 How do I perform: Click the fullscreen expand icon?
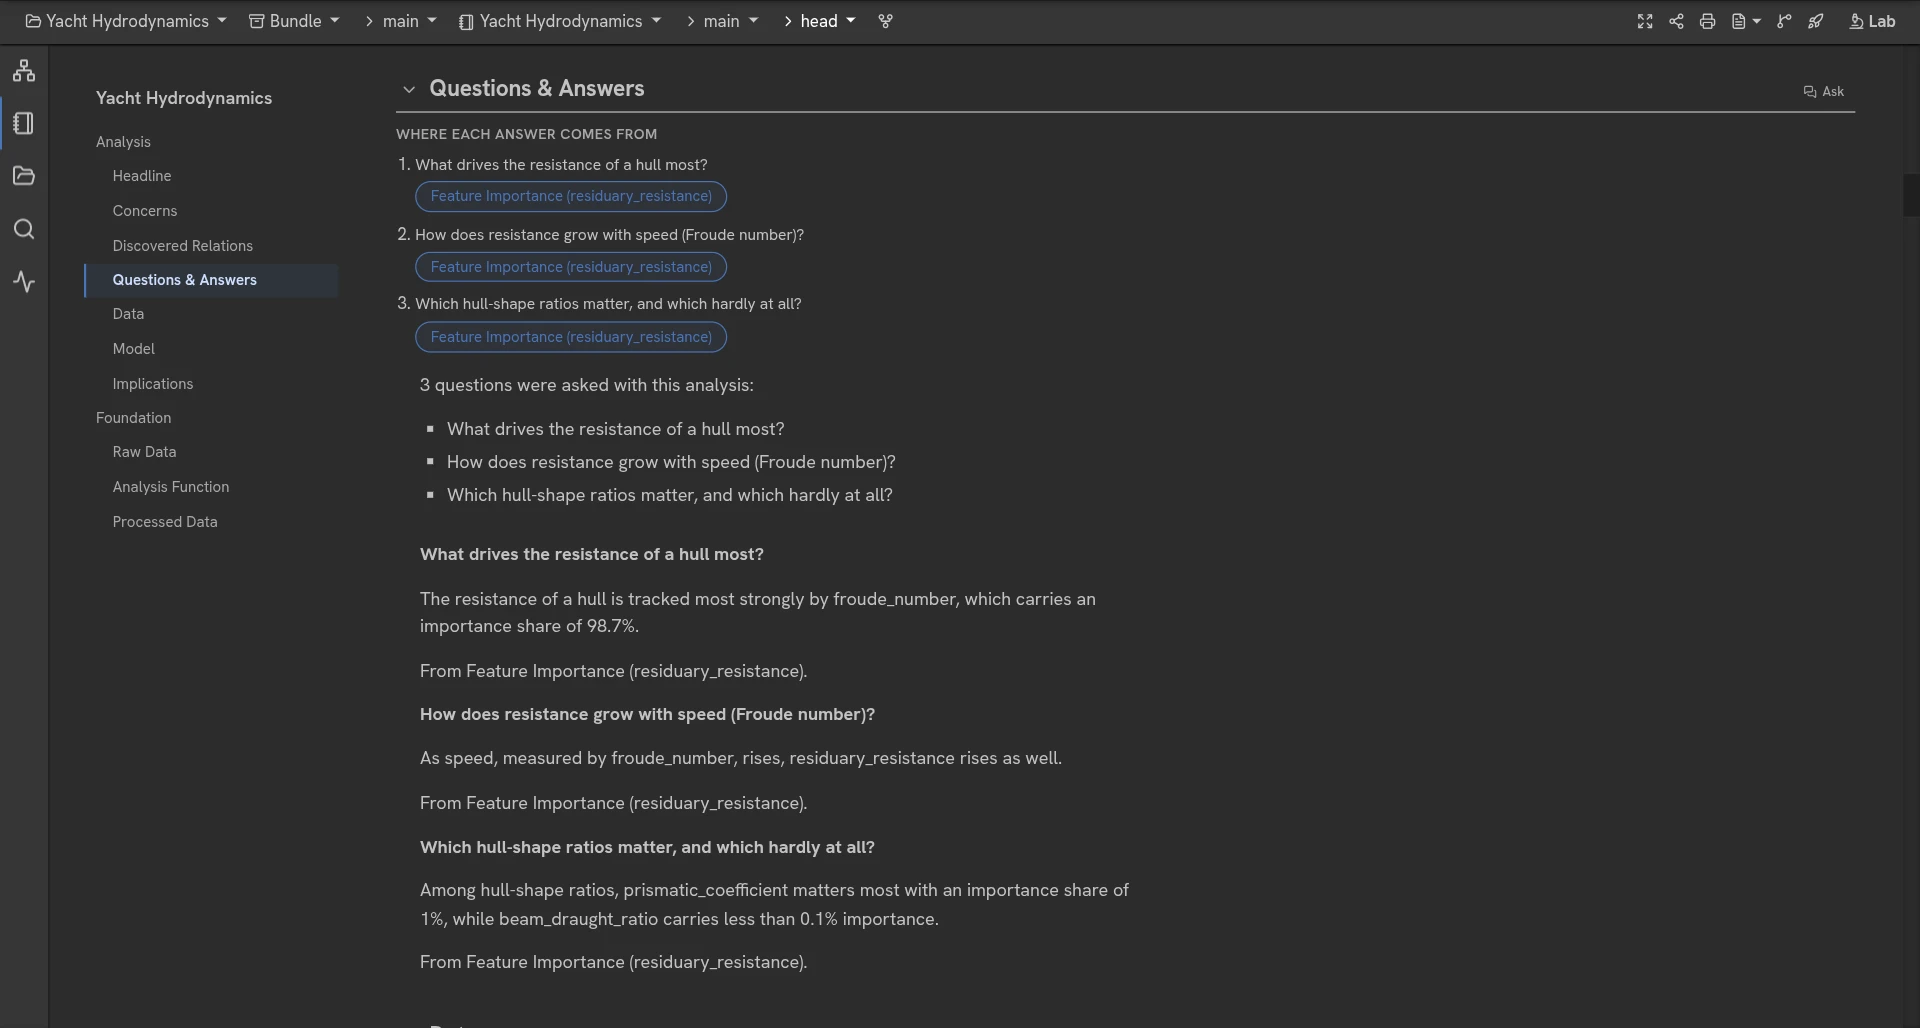coord(1645,21)
